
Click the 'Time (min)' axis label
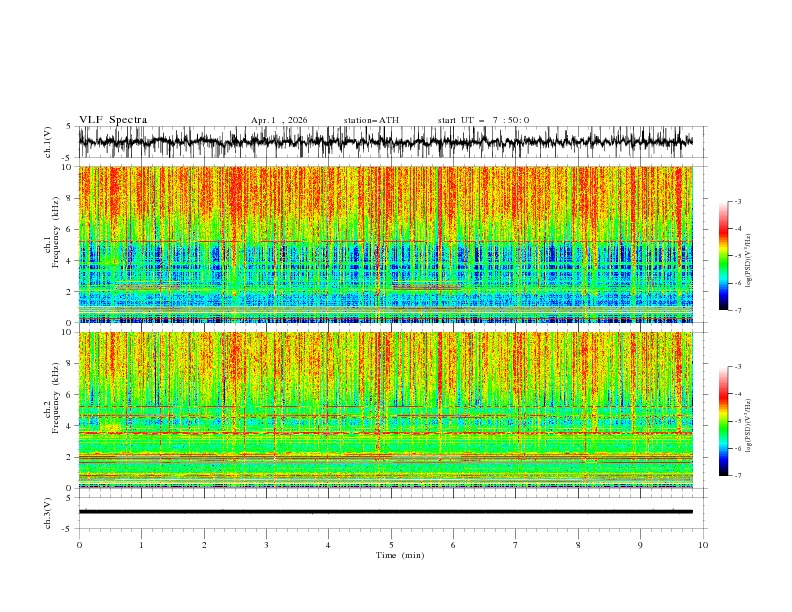click(400, 555)
